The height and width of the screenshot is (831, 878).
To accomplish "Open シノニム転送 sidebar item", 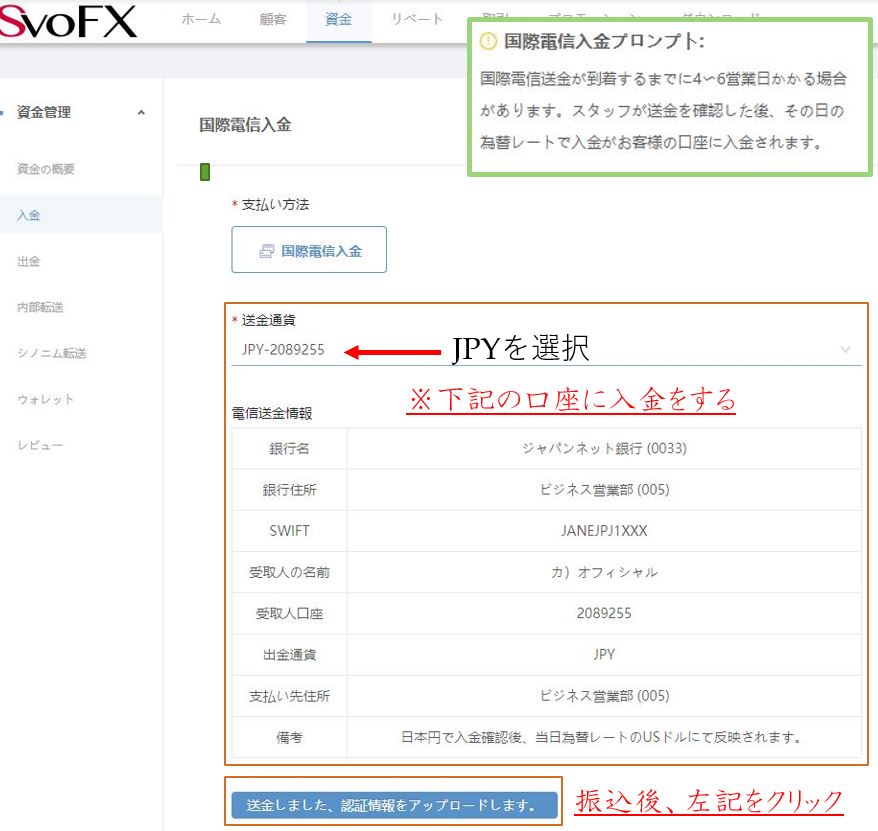I will 51,353.
